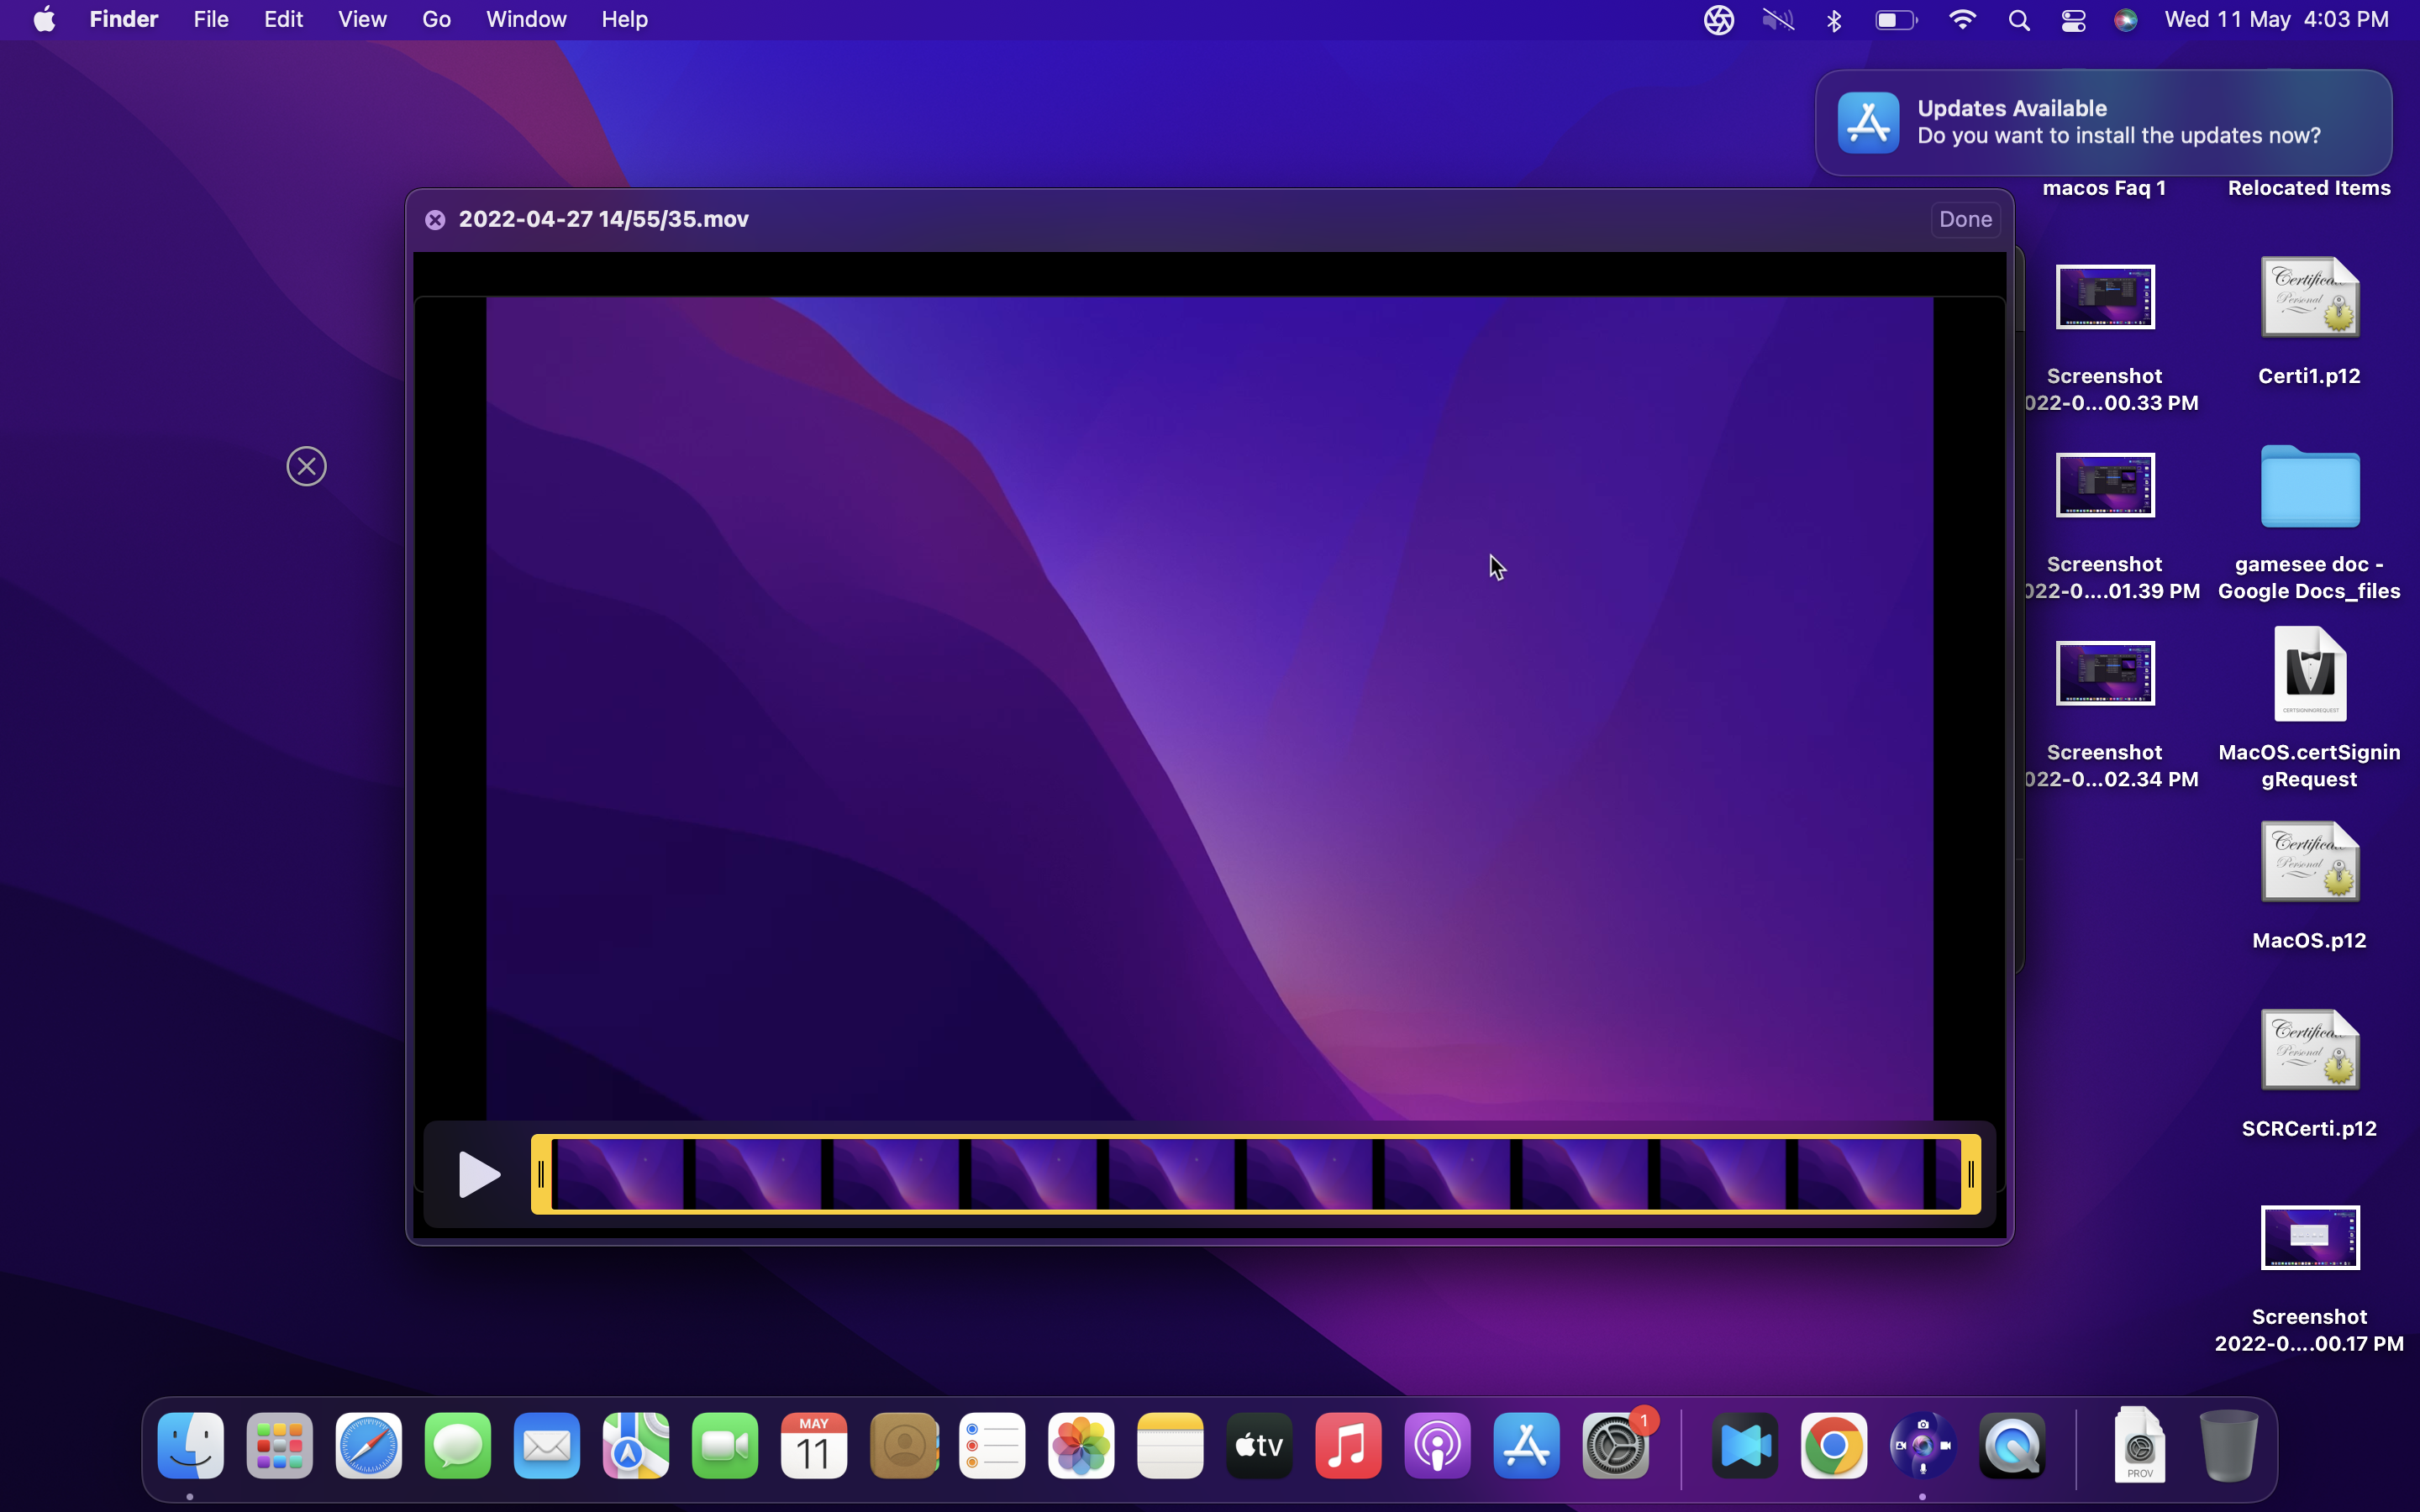Open Launchpad from the Dock

tap(279, 1445)
